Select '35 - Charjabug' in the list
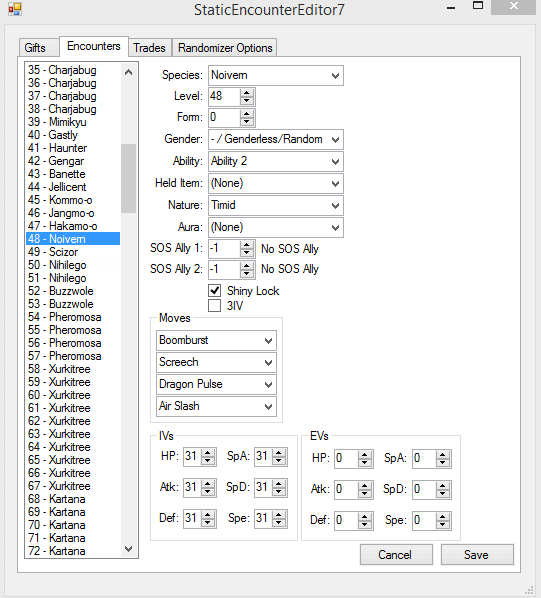 [73, 70]
